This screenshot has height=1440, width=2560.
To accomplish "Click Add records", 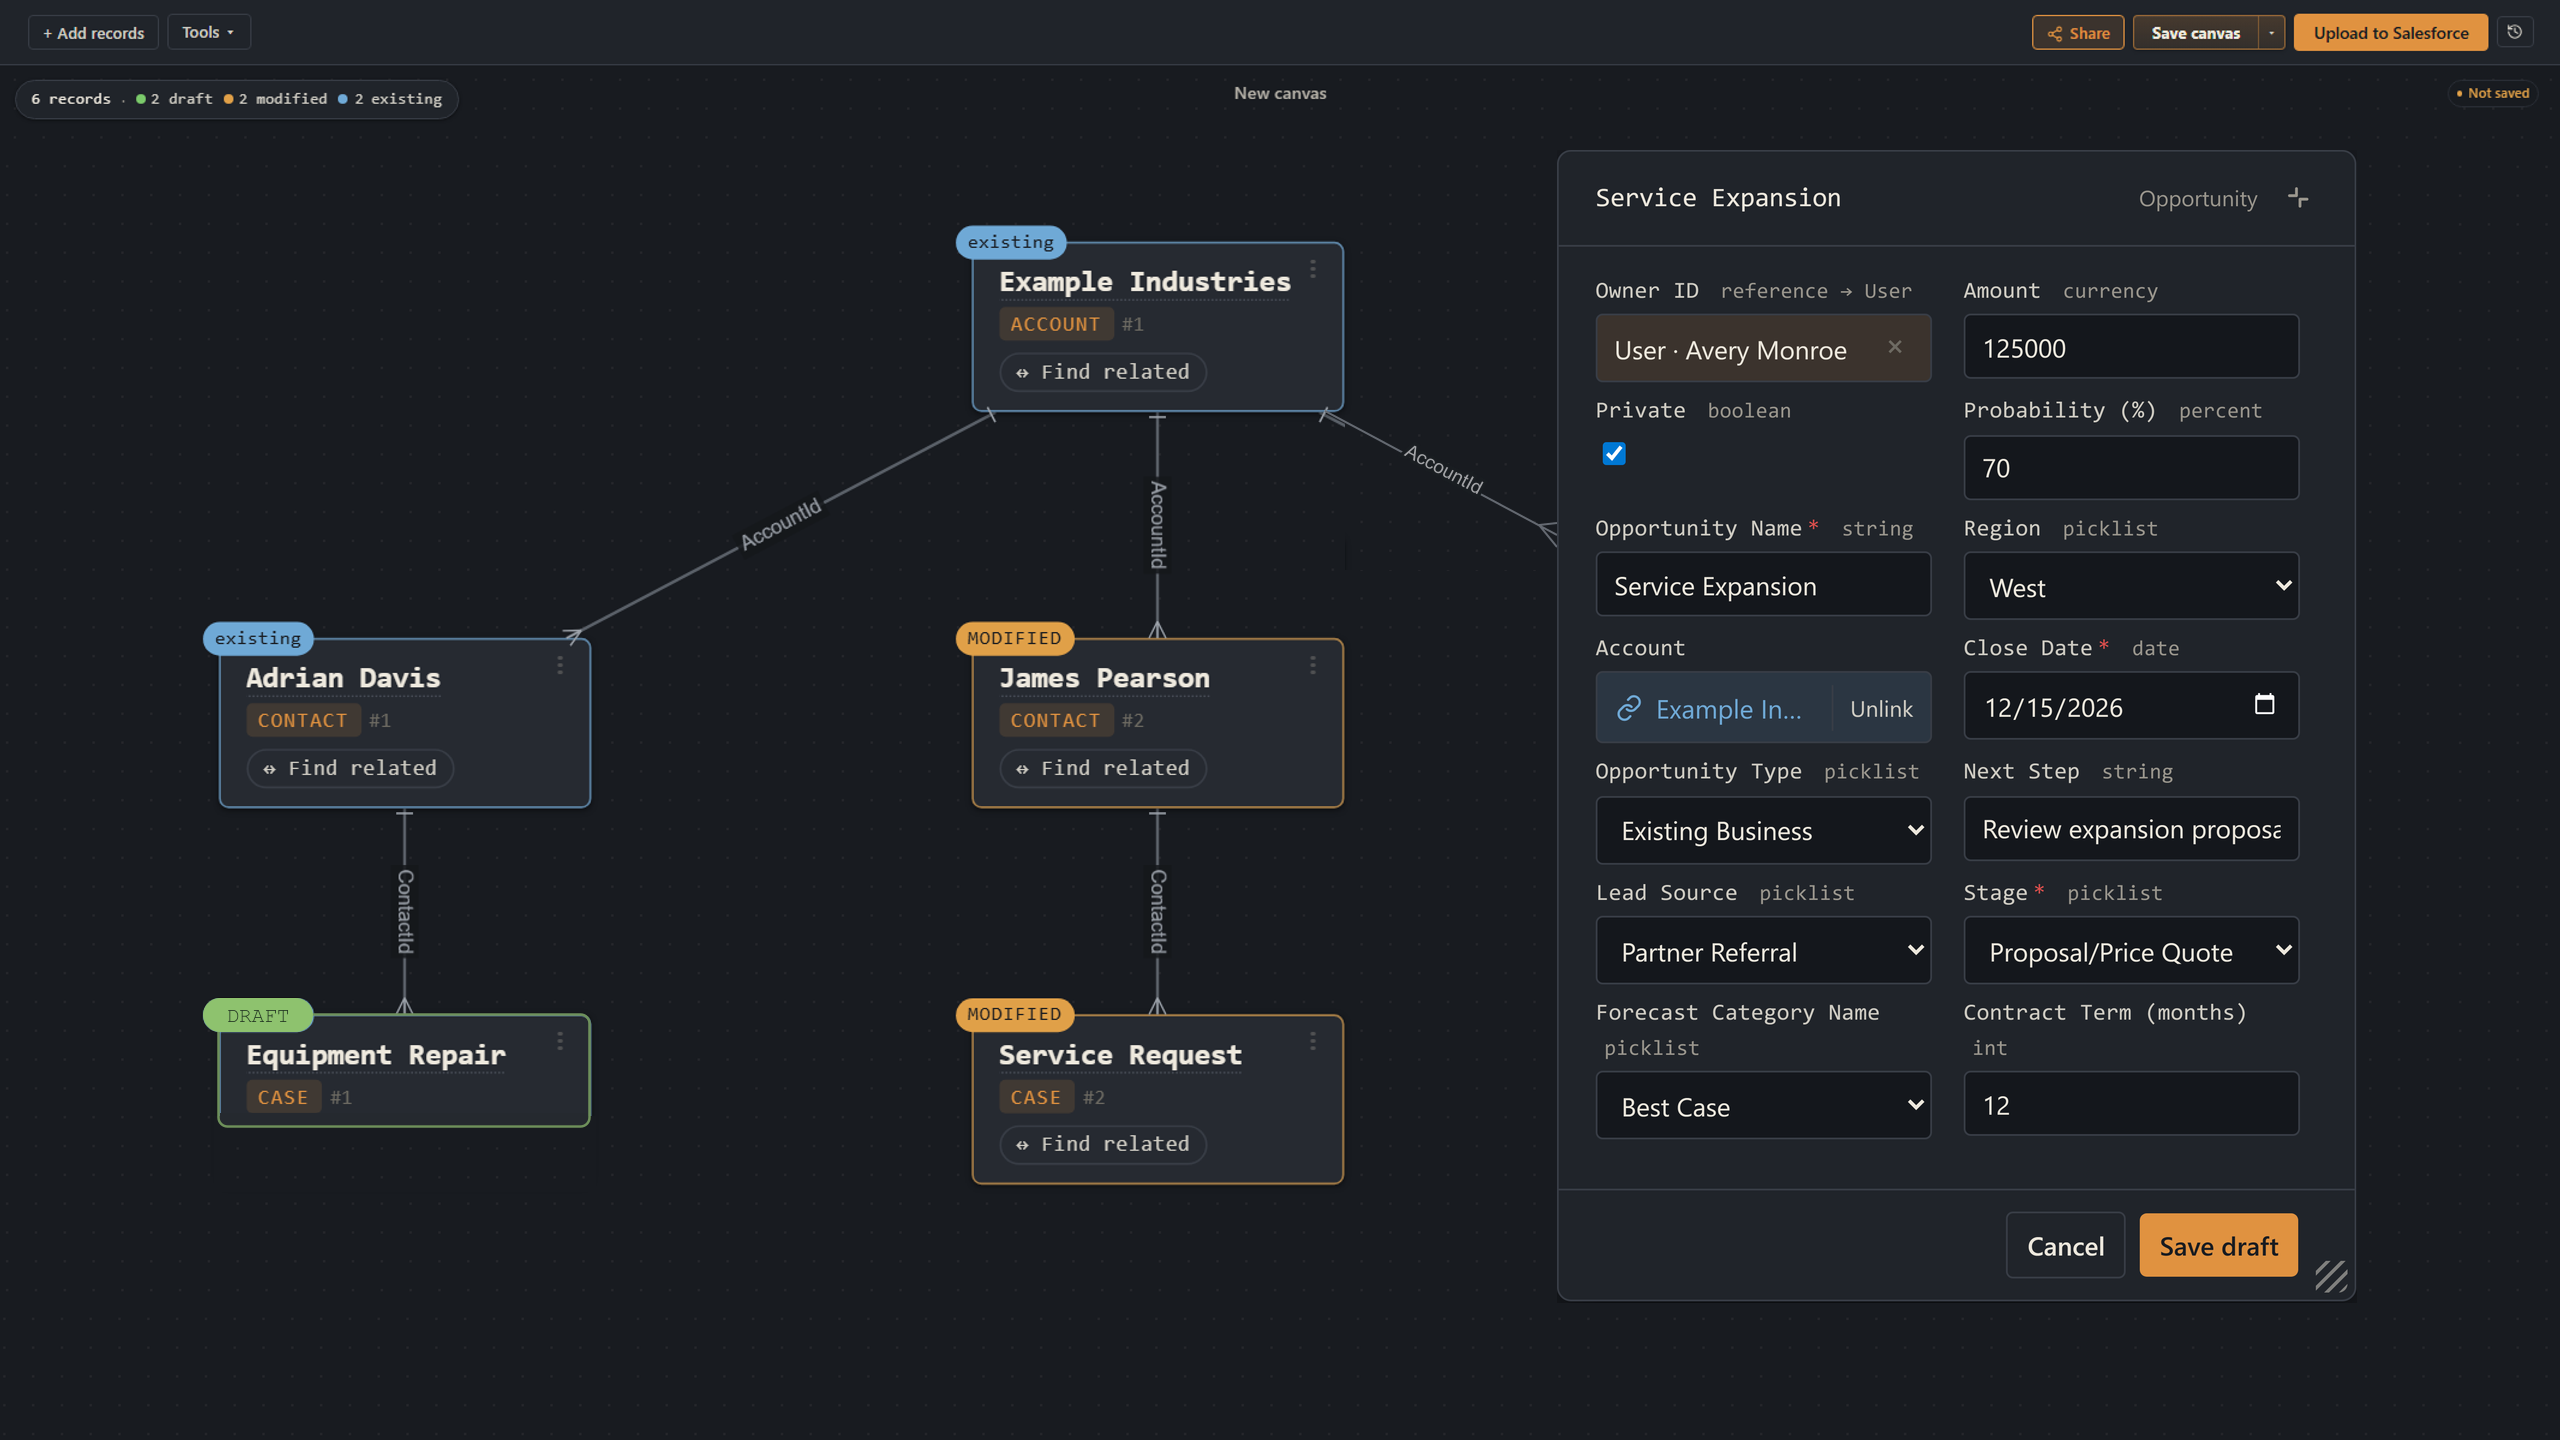I will coord(93,33).
